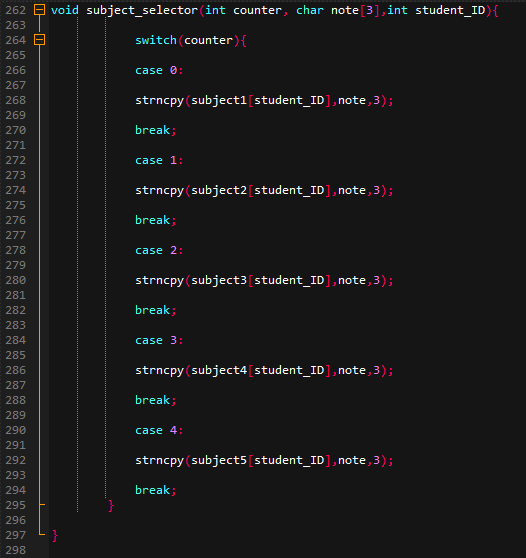Viewport: 526px width, 558px height.
Task: Place cursor on subject2 identifier
Action: click(219, 191)
